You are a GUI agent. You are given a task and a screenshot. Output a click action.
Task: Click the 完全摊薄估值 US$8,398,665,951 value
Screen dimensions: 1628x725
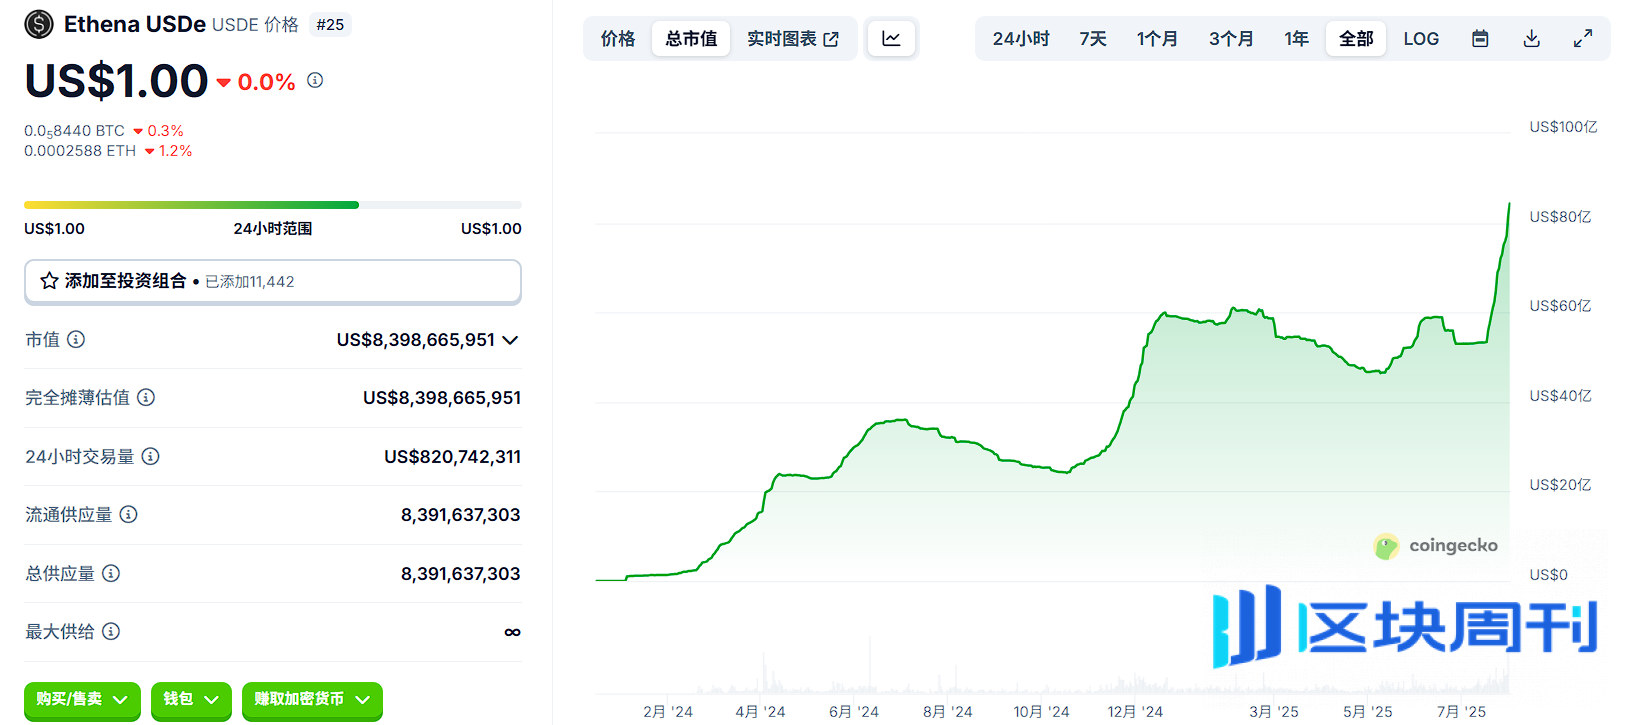point(442,398)
